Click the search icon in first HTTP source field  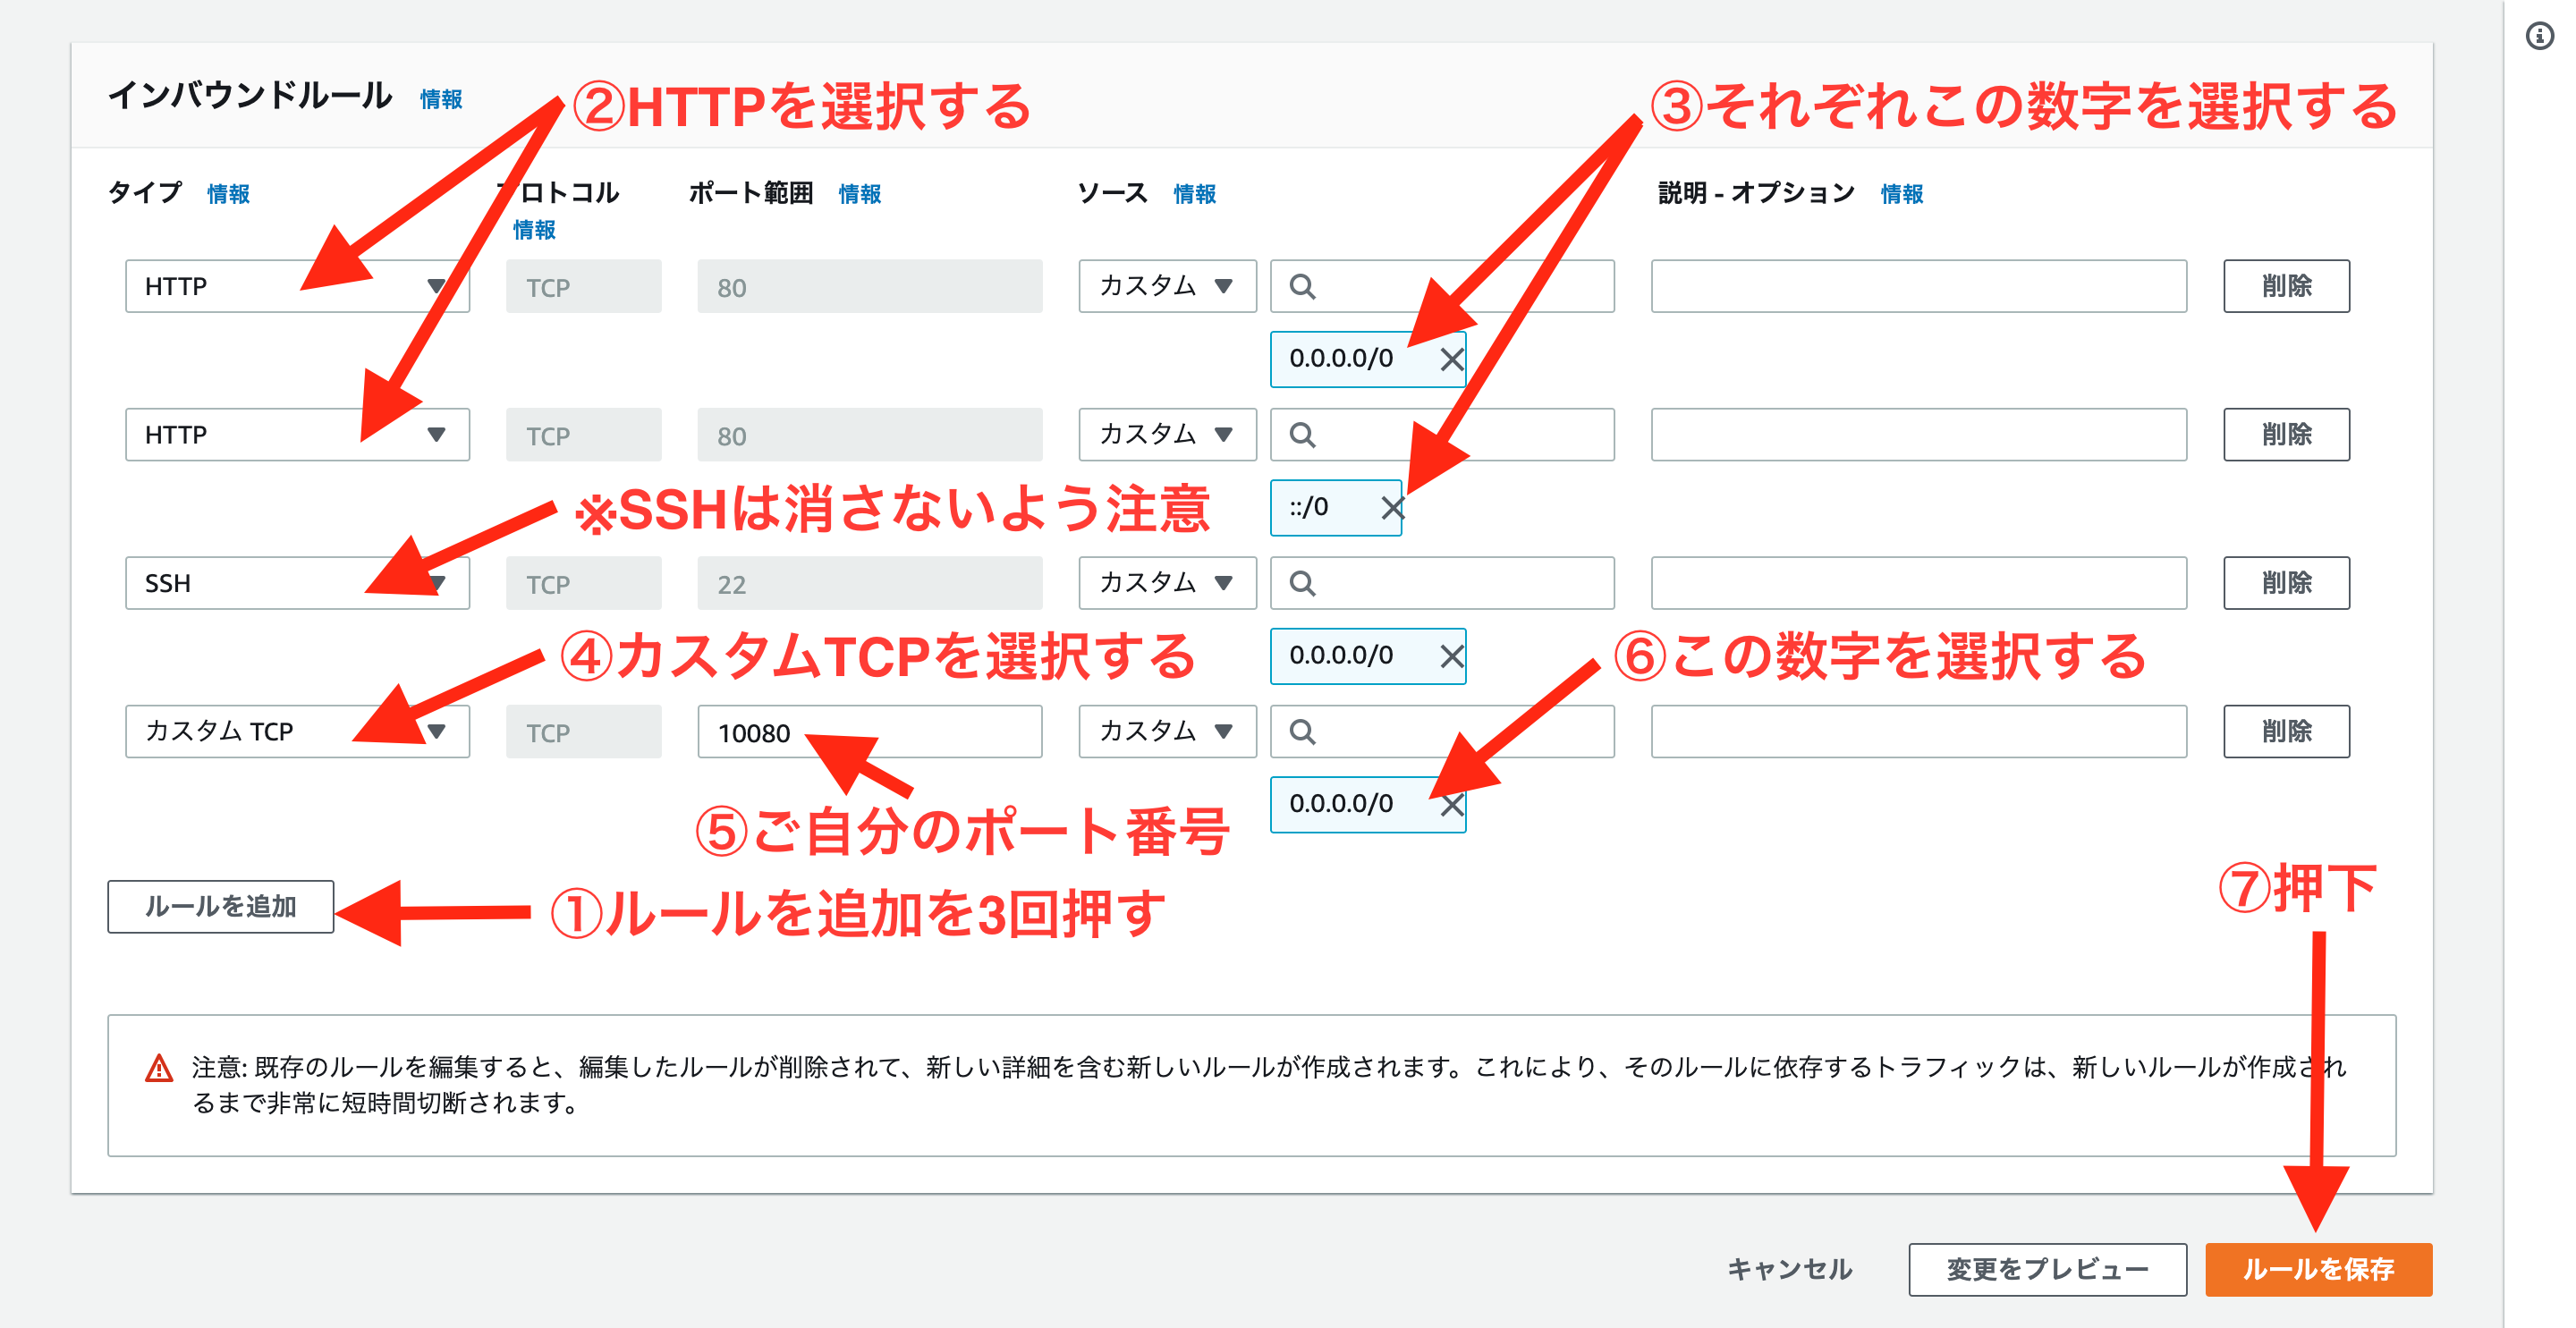coord(1302,286)
